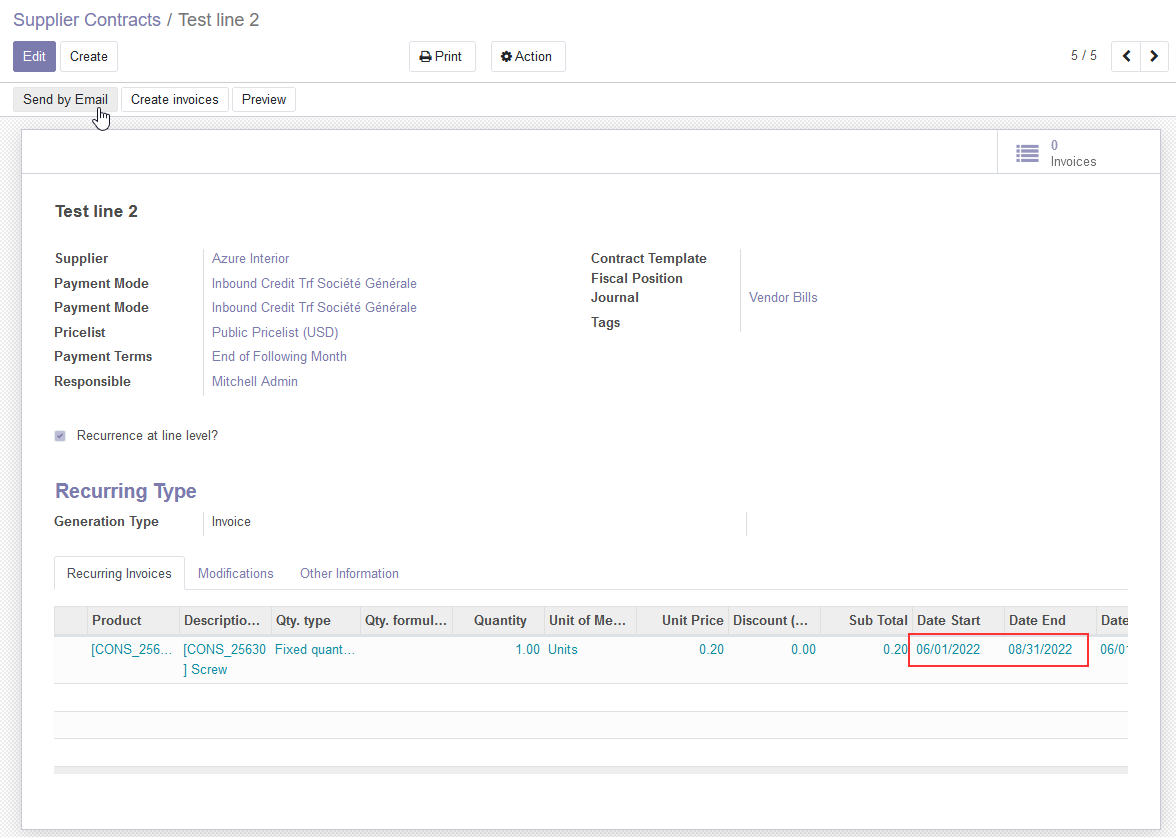Viewport: 1176px width, 837px height.
Task: Click the Test line 2 record title
Action: 96,212
